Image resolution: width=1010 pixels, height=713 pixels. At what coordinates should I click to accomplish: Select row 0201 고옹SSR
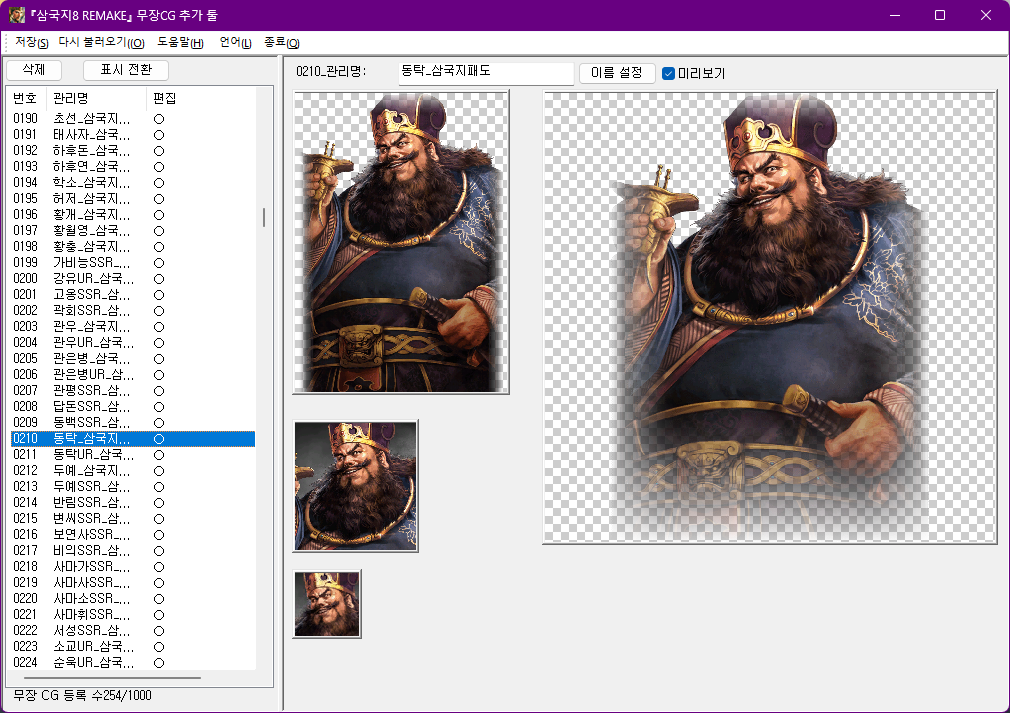tap(133, 294)
